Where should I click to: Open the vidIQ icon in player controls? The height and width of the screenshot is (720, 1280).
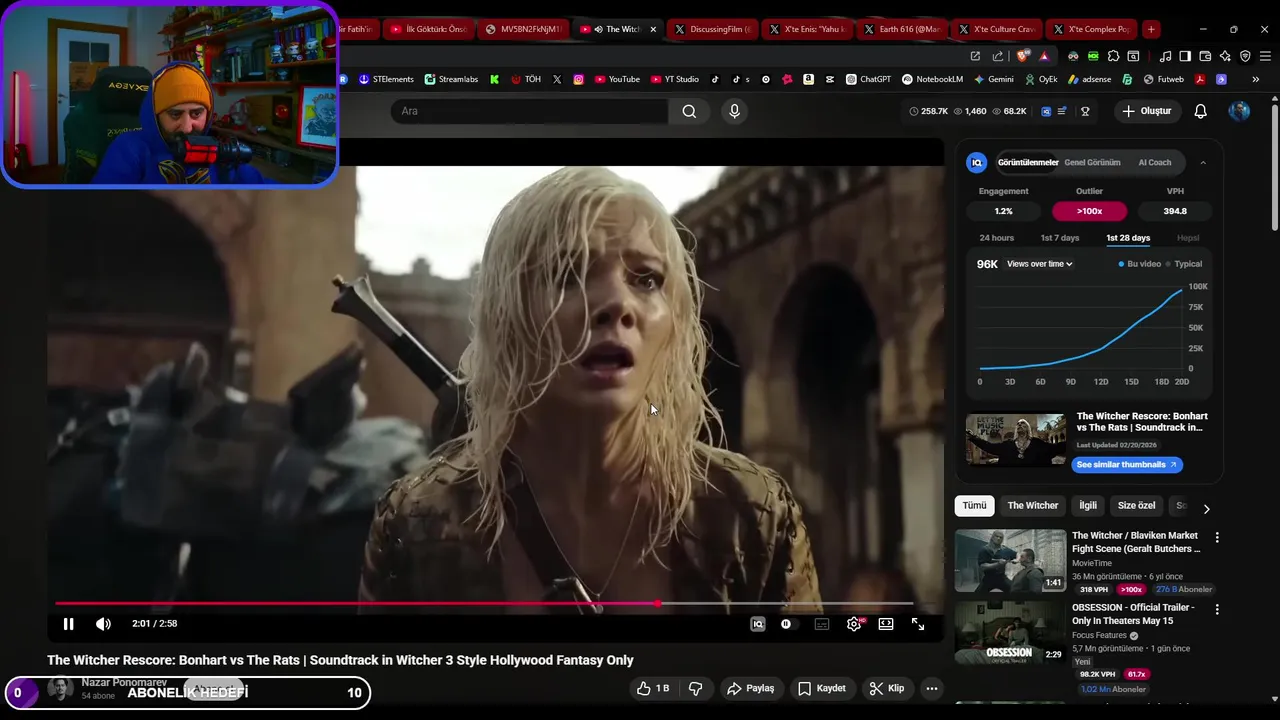pos(758,624)
